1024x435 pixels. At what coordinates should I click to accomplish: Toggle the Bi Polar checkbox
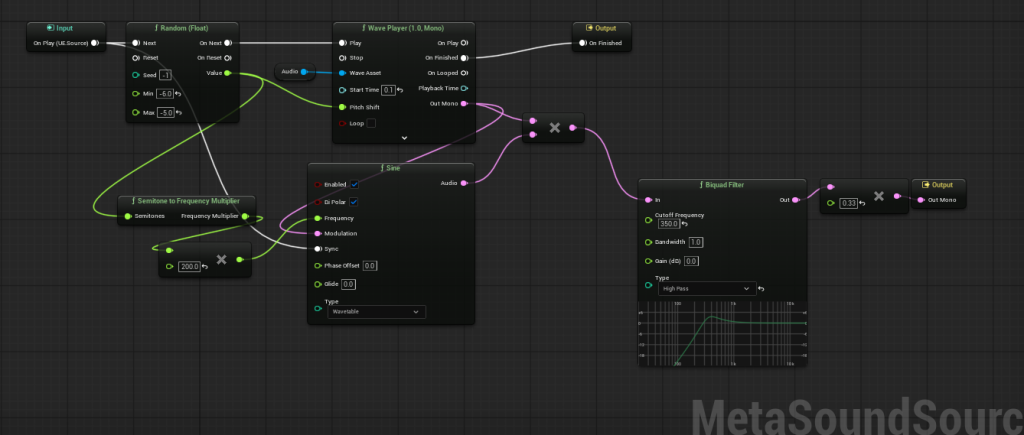tap(354, 202)
